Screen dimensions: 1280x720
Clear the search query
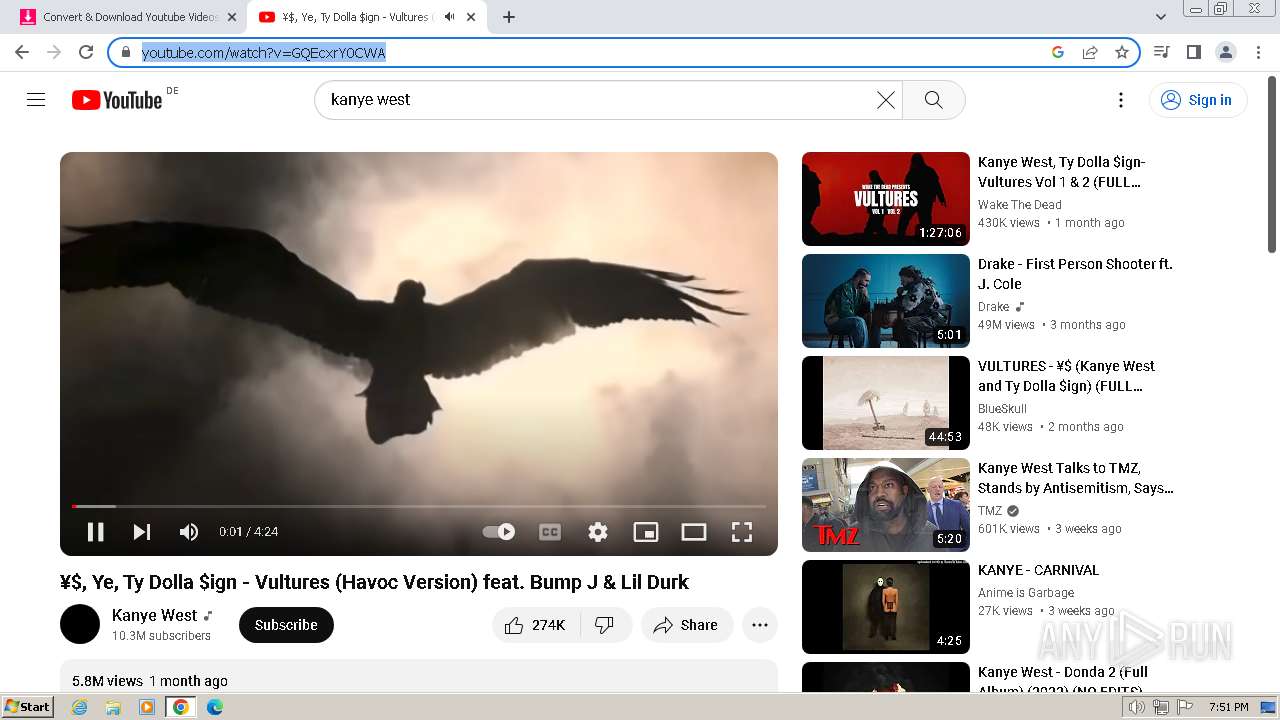click(x=886, y=100)
